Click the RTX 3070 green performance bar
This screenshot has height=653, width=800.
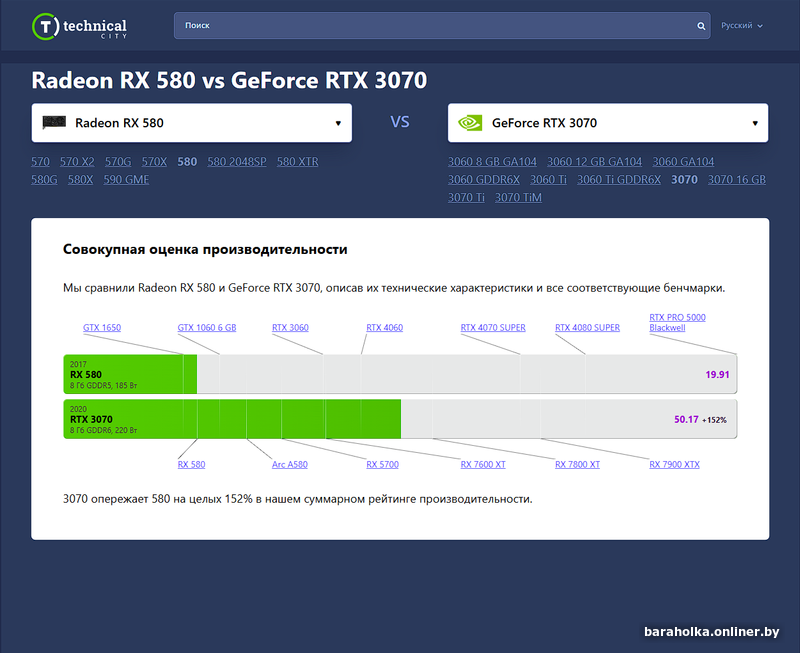coord(232,419)
